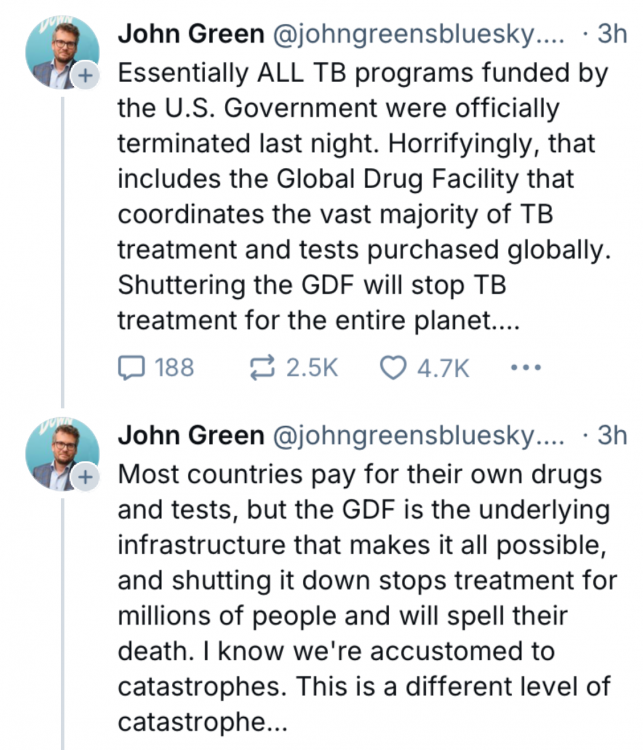Open second post about GDF infrastructure
The height and width of the screenshot is (750, 643).
tap(360, 580)
